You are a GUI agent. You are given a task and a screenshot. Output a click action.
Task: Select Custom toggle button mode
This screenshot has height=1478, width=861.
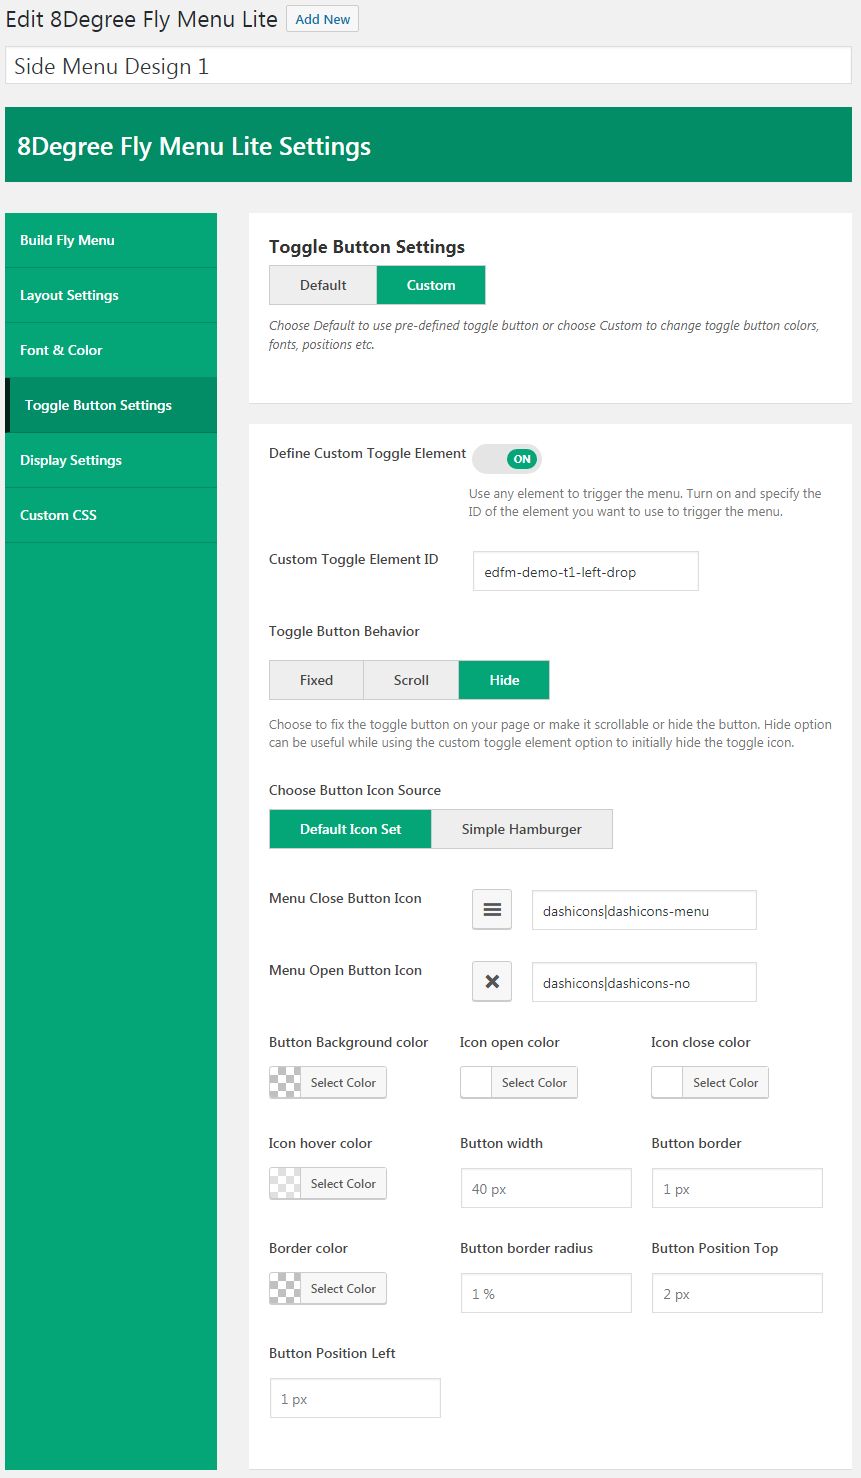[x=431, y=285]
